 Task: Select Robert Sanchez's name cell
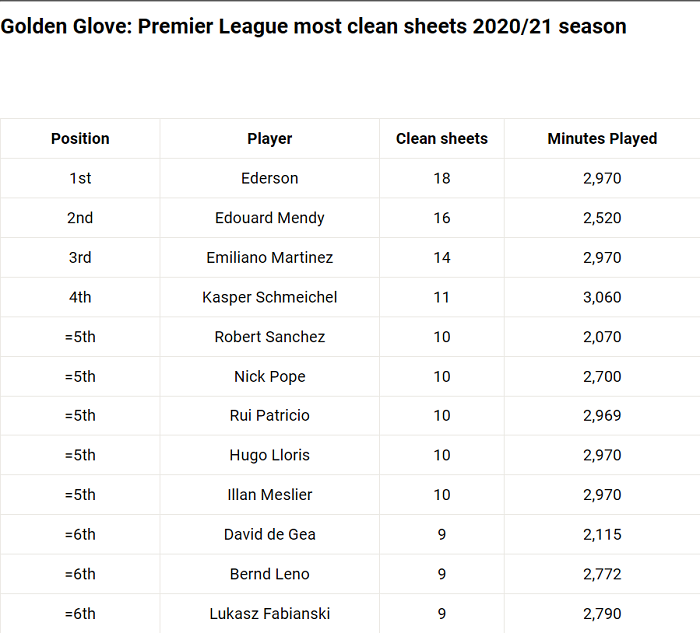coord(270,337)
